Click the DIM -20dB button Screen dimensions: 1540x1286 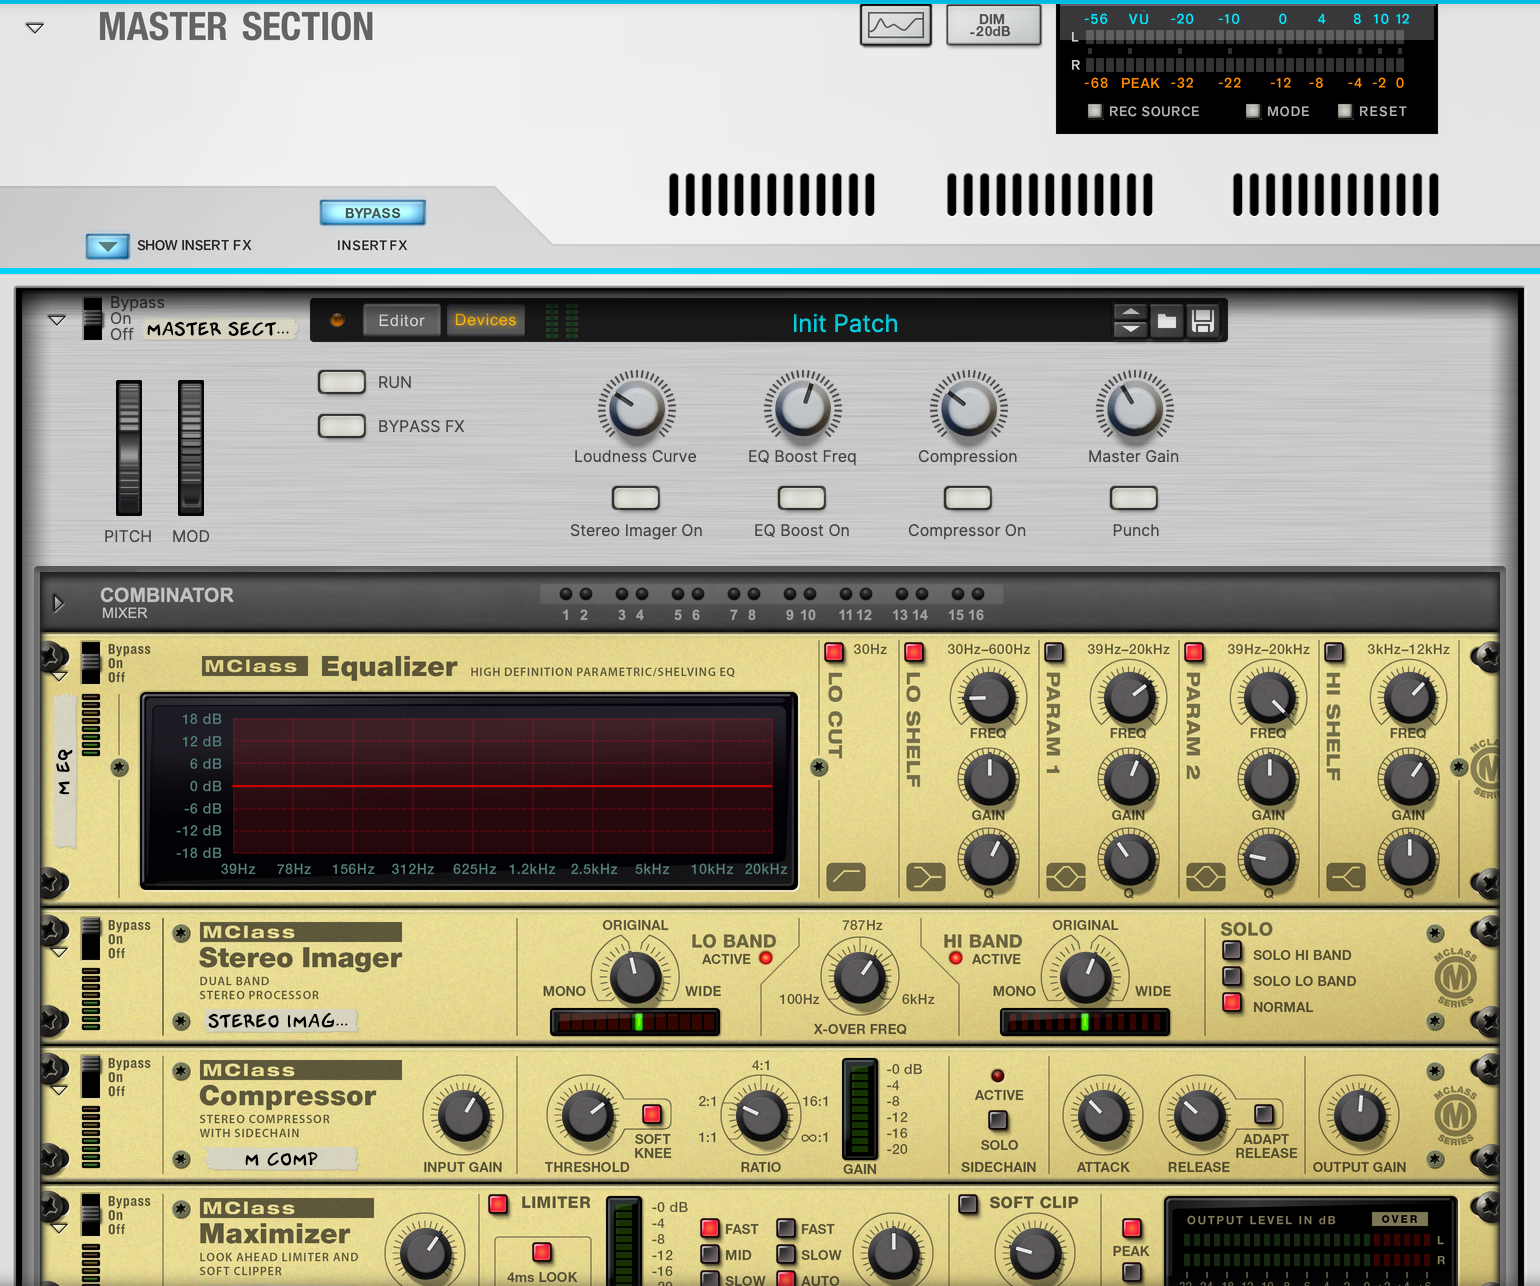(x=993, y=25)
